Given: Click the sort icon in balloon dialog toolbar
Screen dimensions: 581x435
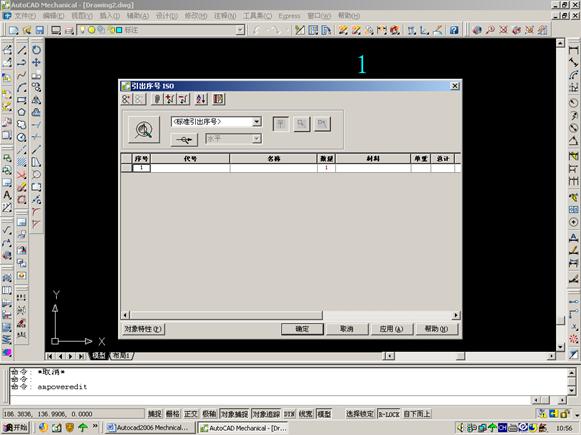Looking at the screenshot, I should [201, 99].
